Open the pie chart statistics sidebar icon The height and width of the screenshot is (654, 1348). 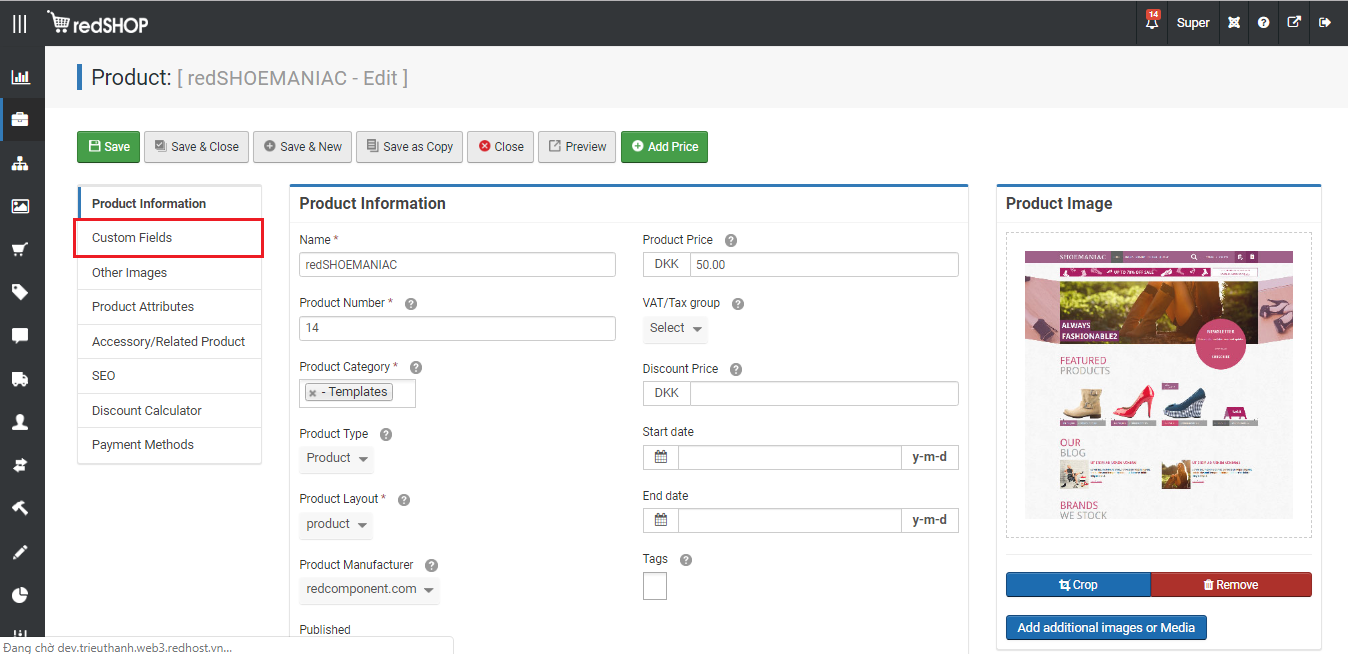[20, 595]
